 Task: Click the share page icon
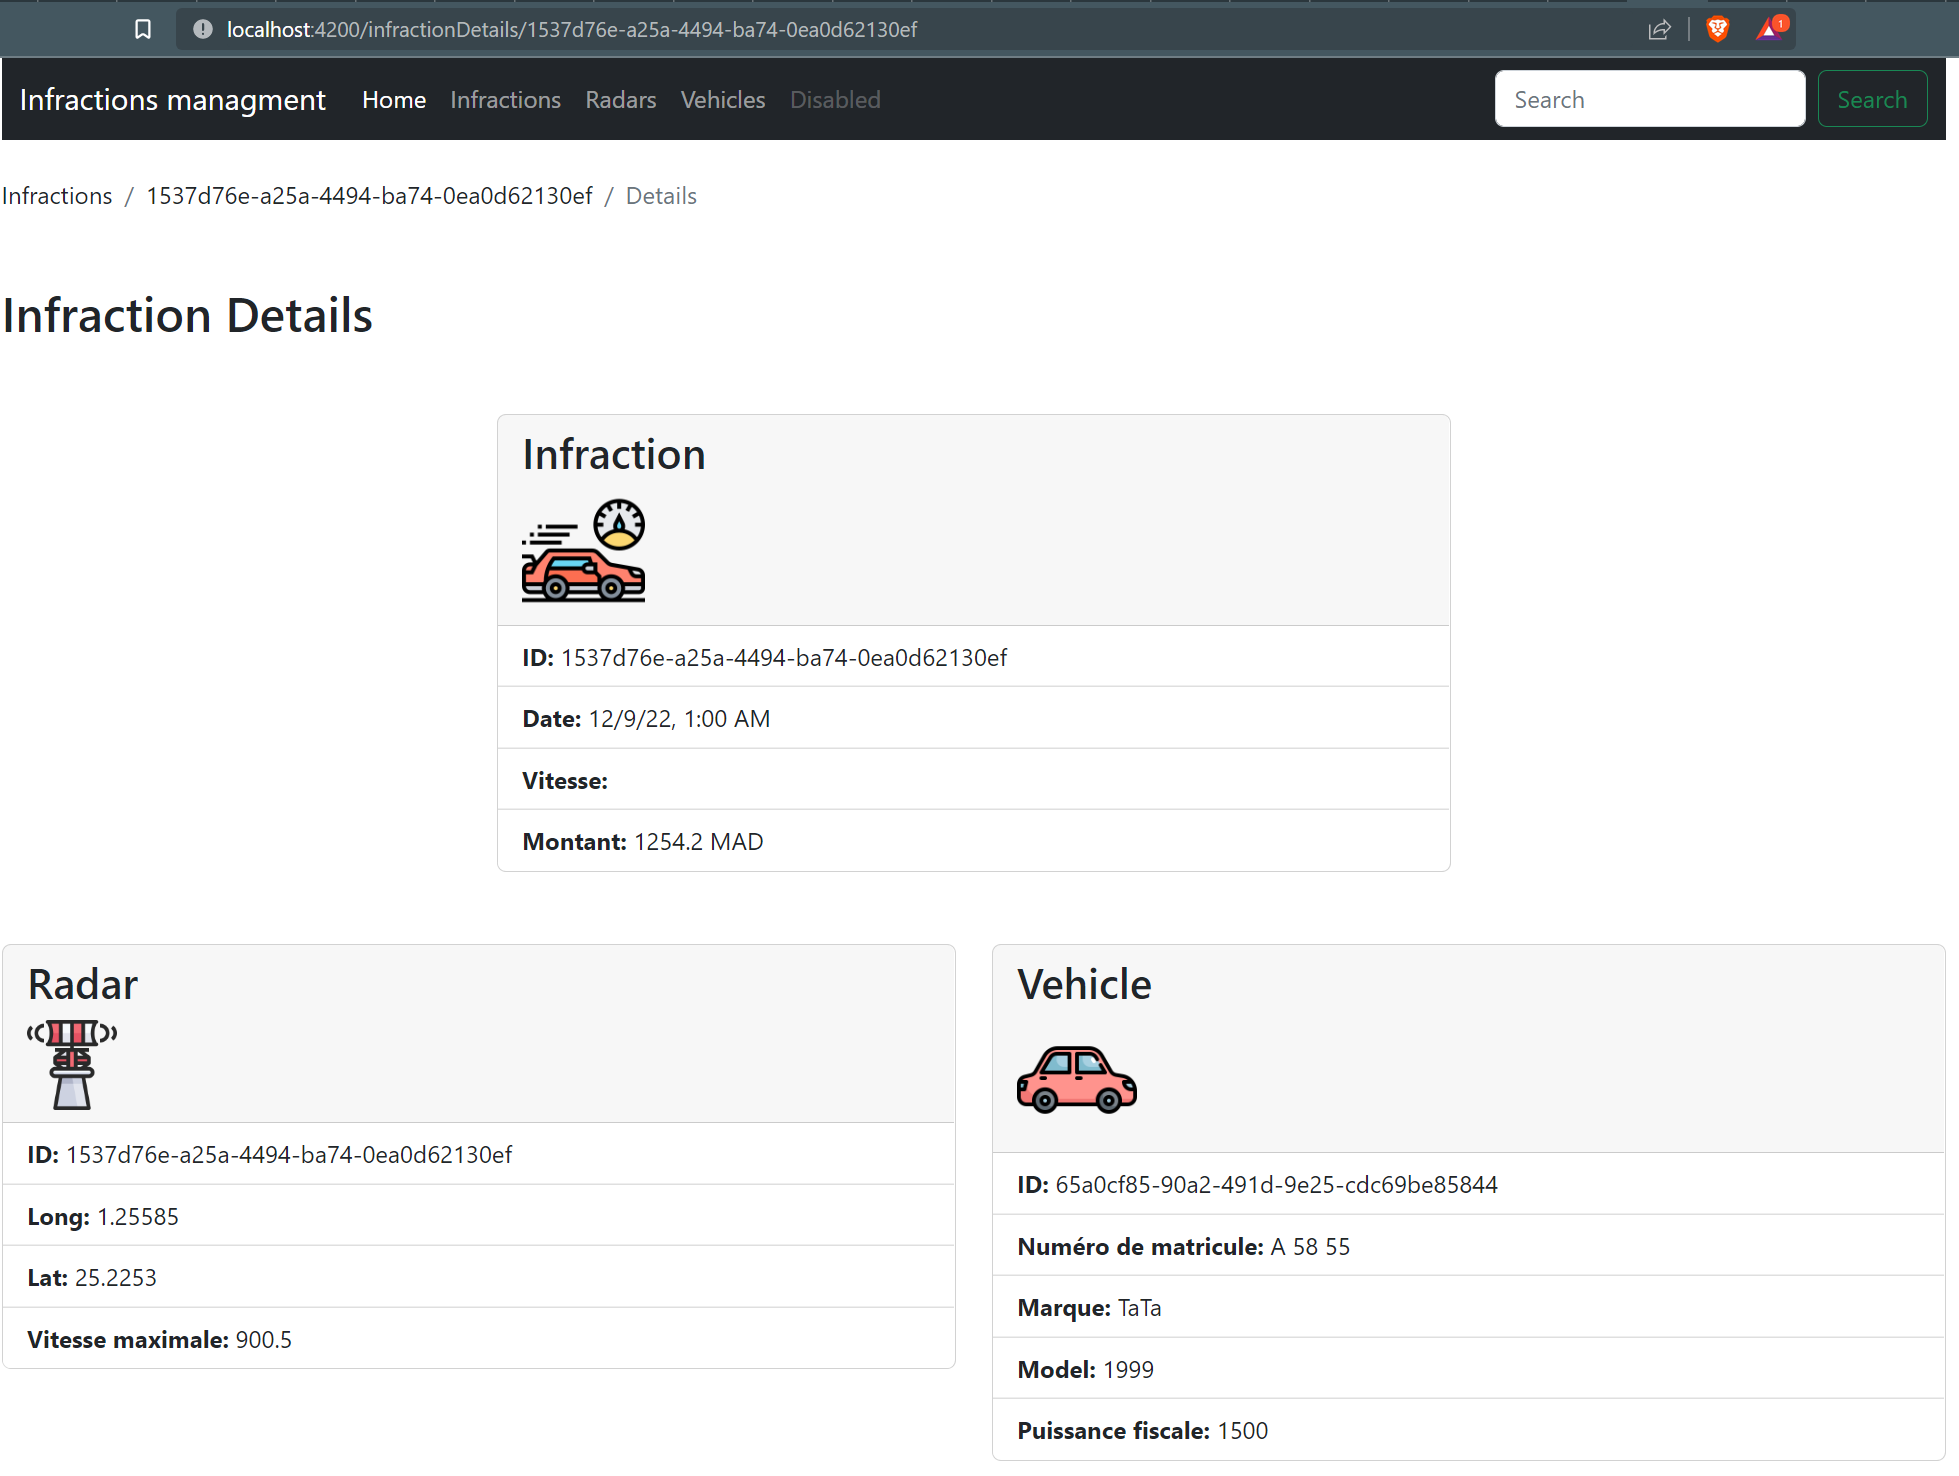[x=1659, y=29]
